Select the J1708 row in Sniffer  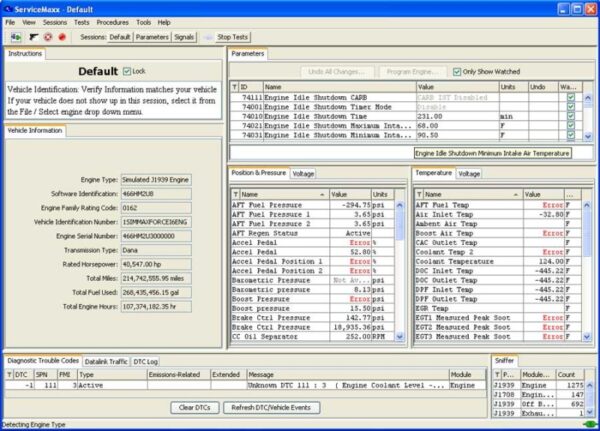pyautogui.click(x=538, y=394)
